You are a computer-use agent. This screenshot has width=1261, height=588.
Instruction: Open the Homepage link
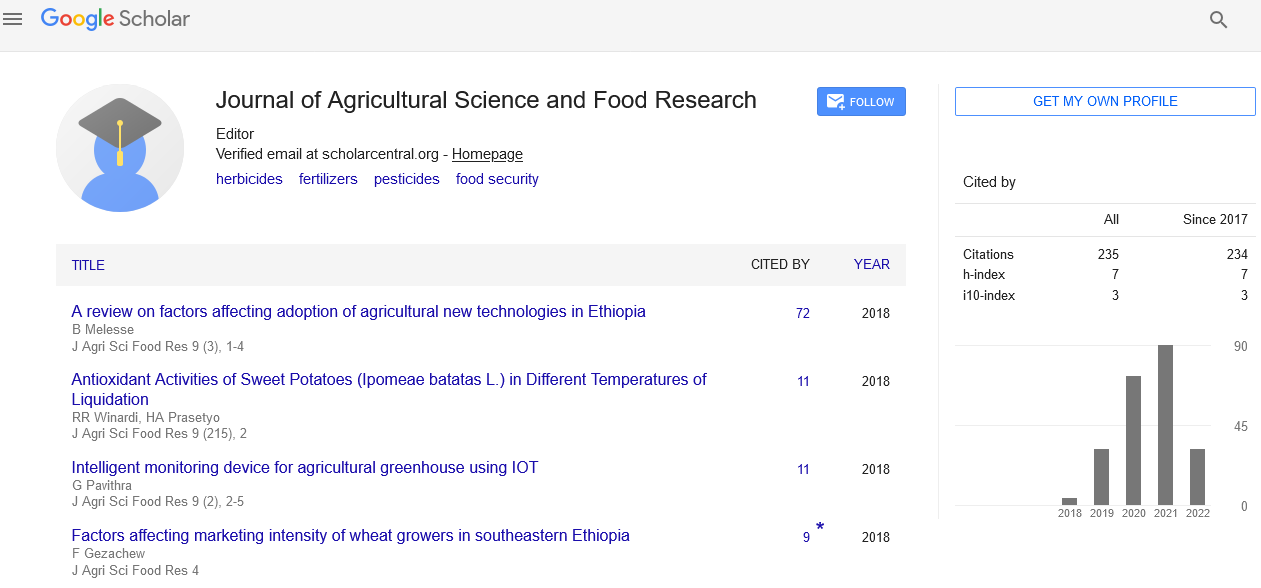coord(487,154)
